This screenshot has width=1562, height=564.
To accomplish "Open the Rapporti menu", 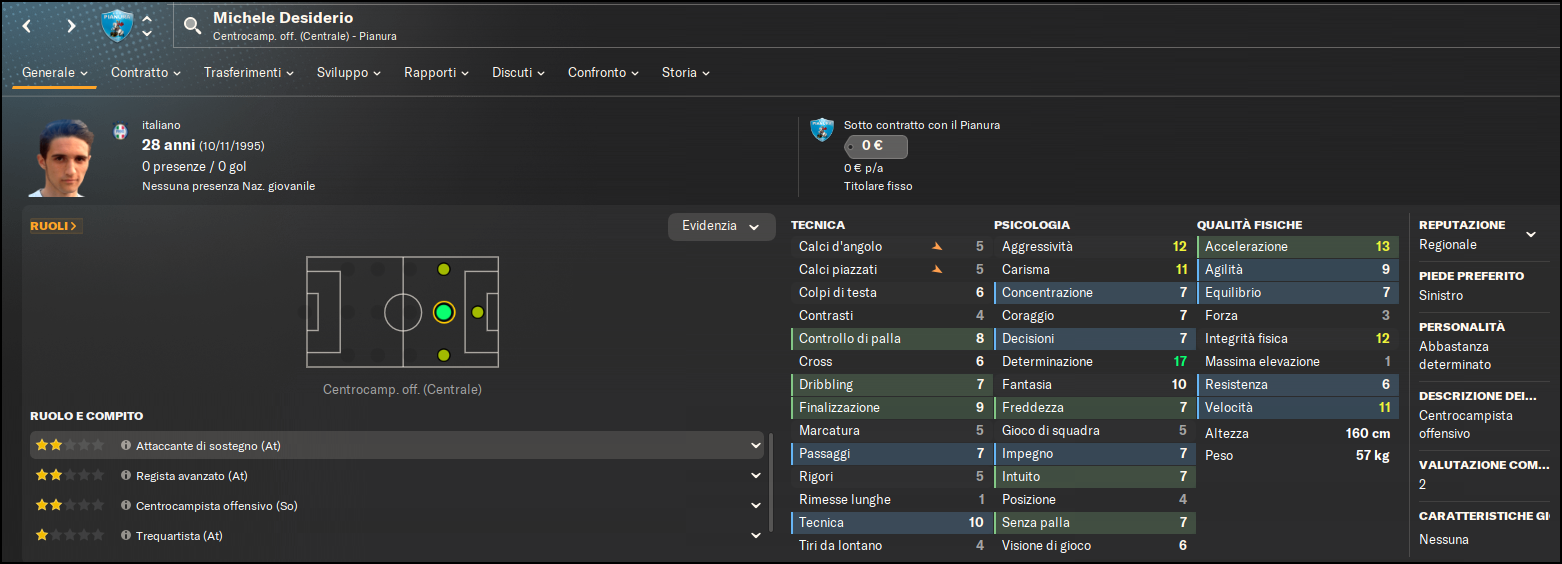I will [437, 73].
